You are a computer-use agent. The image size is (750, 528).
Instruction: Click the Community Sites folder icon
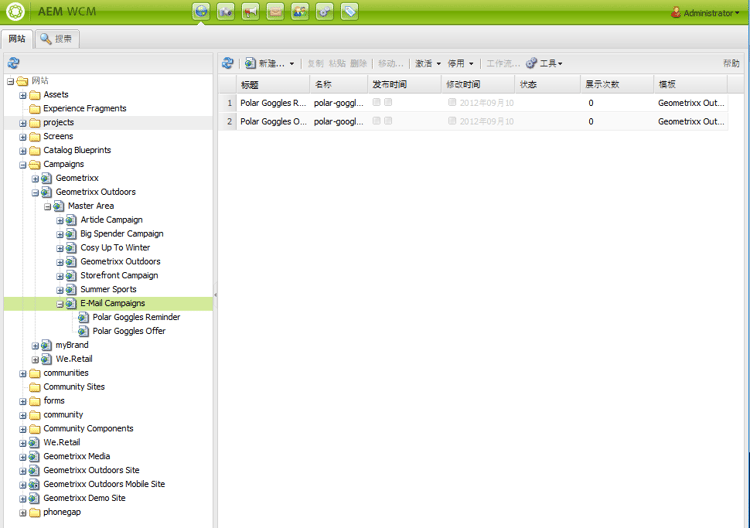[x=34, y=387]
